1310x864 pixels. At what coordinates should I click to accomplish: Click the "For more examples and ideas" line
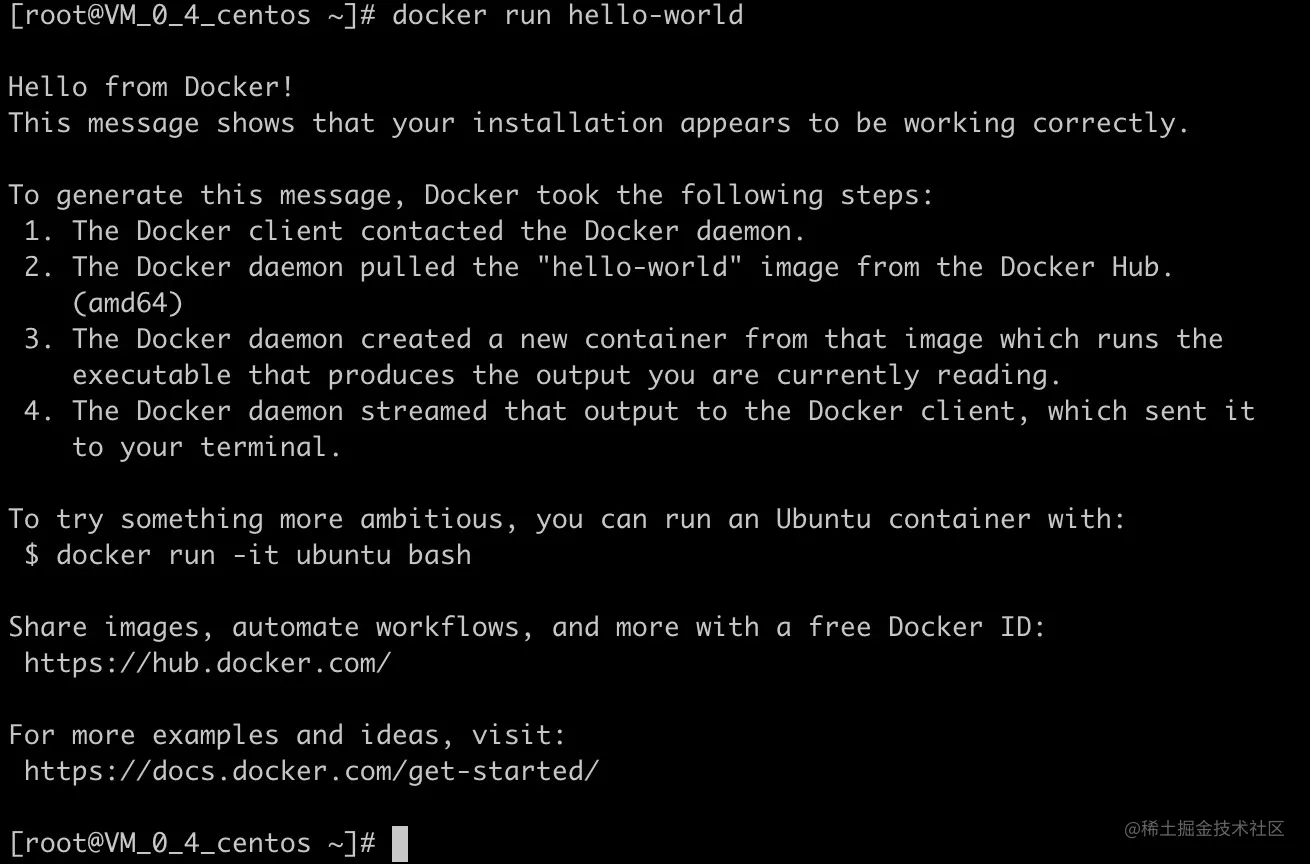pos(287,735)
